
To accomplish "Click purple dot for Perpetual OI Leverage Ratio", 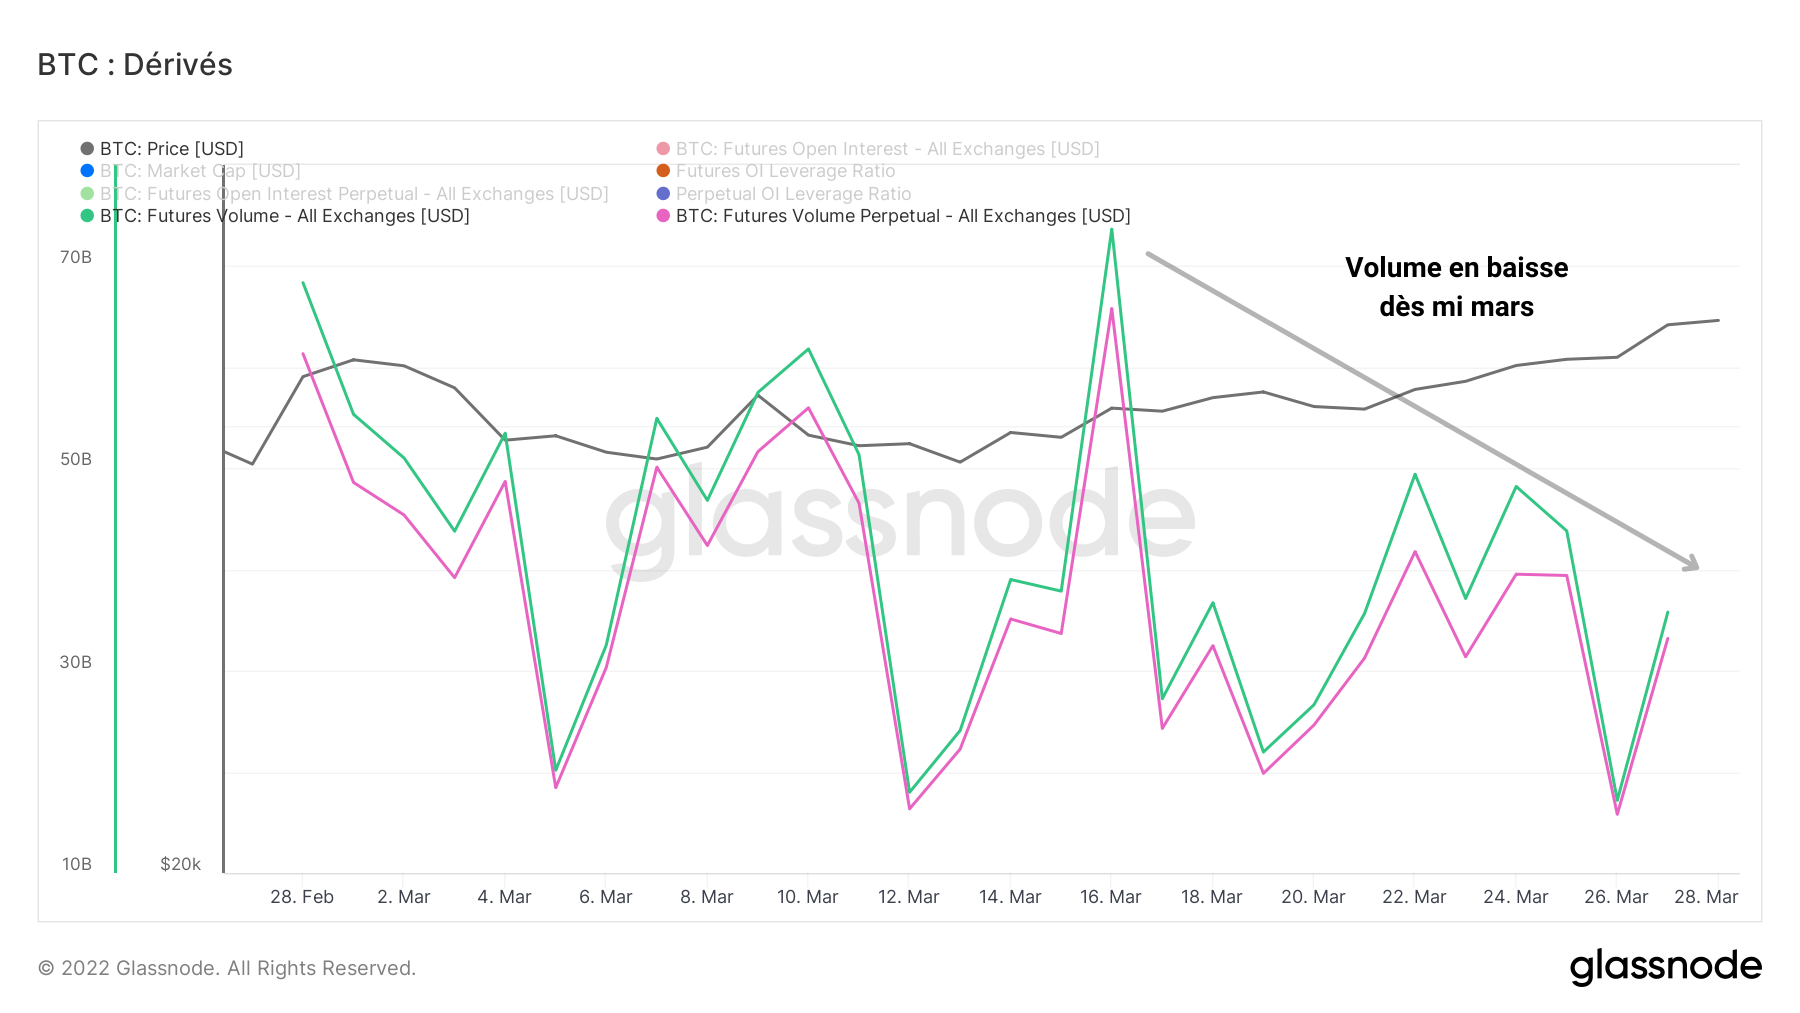I will point(663,194).
